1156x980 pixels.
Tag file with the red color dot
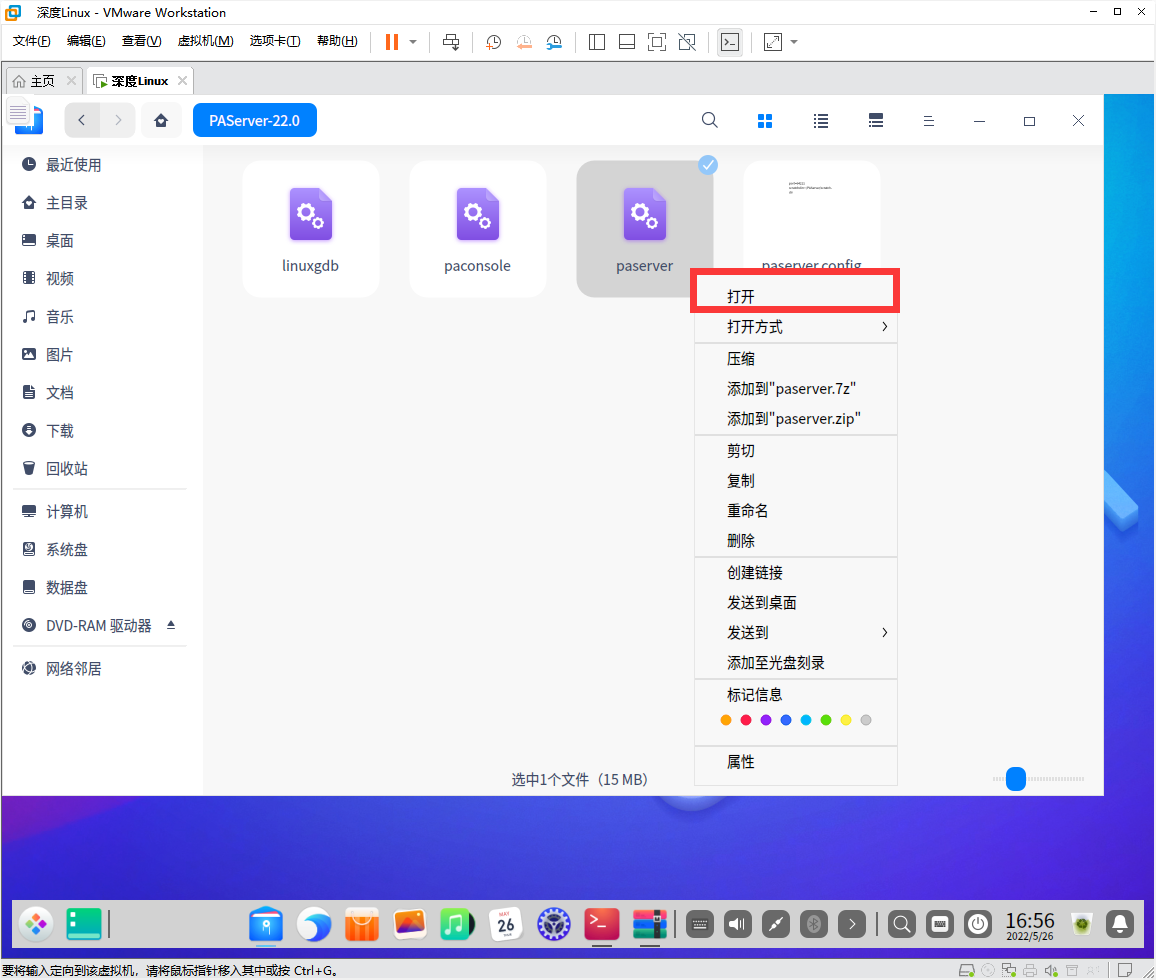tap(746, 720)
